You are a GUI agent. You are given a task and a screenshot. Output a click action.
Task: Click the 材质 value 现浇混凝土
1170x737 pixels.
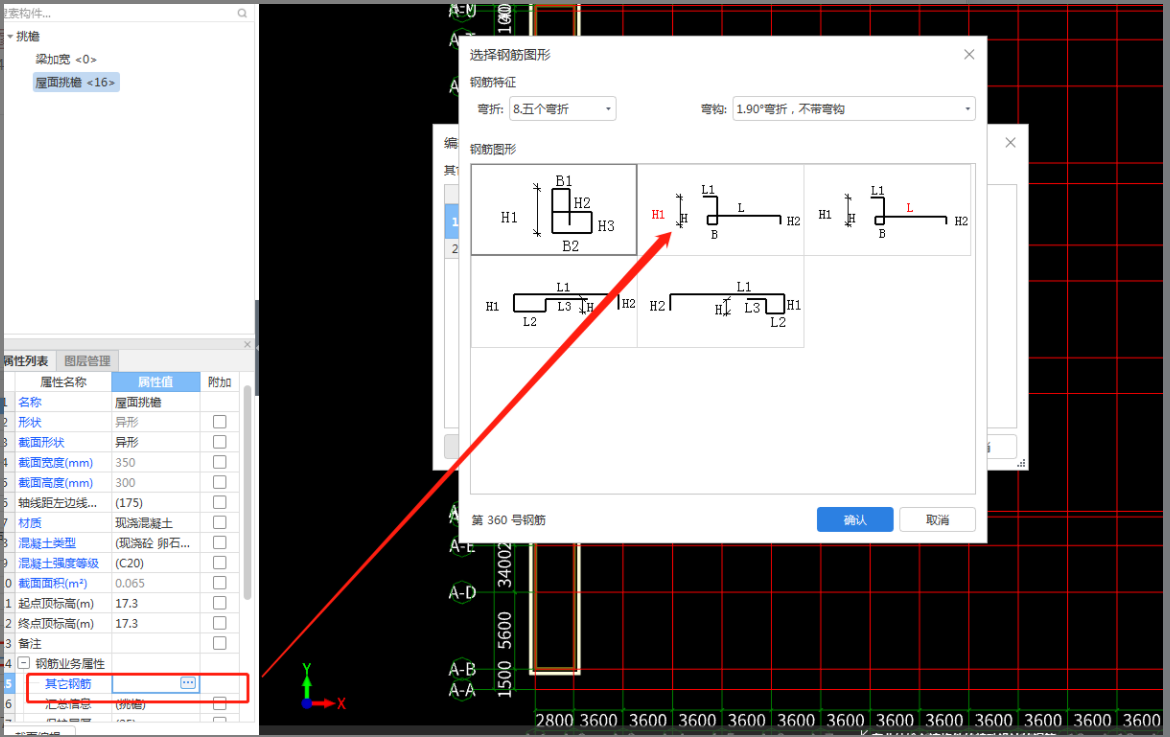coord(156,523)
